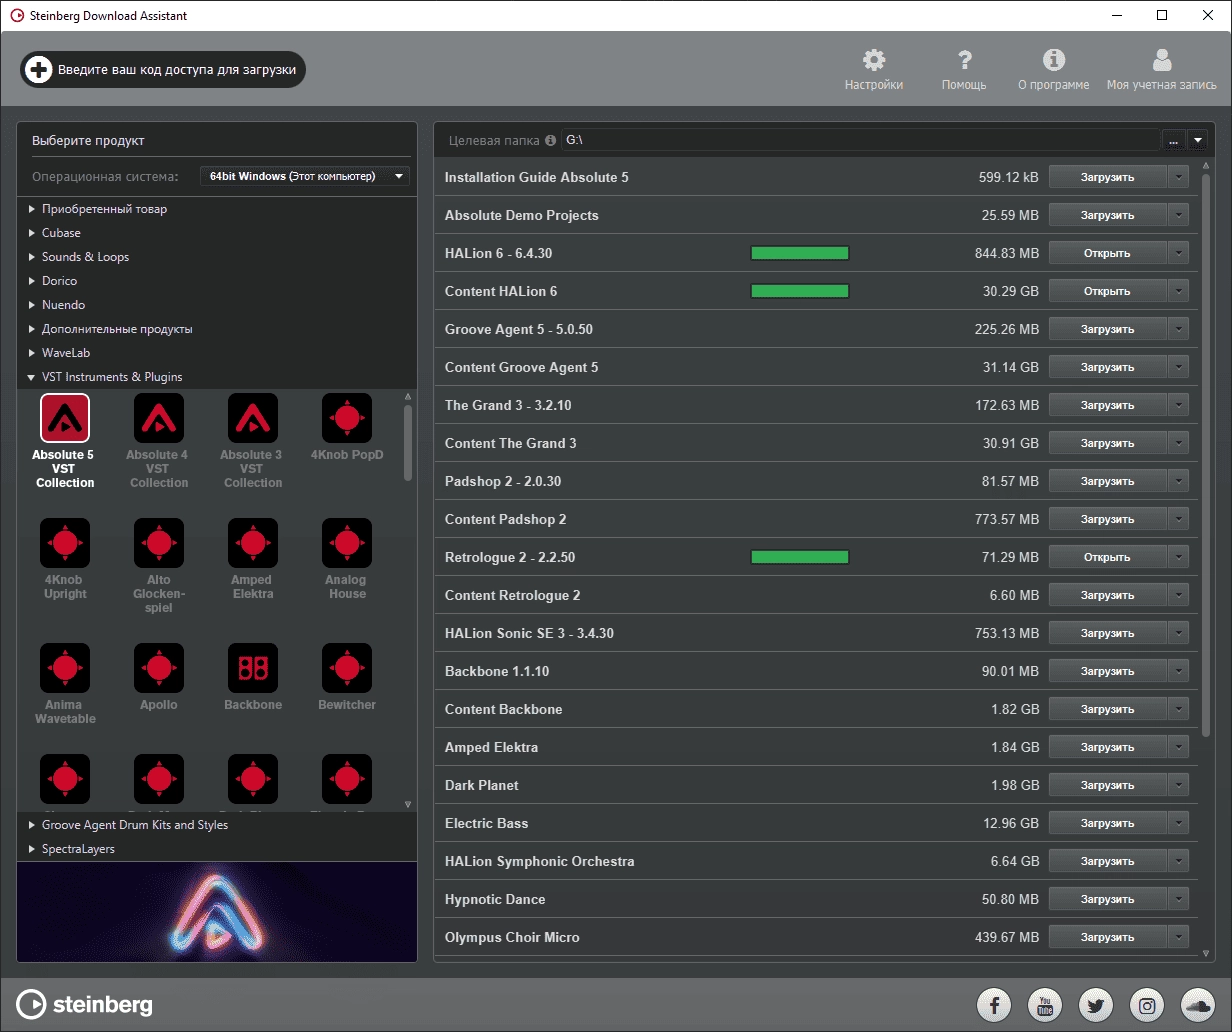Choose the Bewitcher product icon
The image size is (1232, 1032).
(x=347, y=668)
